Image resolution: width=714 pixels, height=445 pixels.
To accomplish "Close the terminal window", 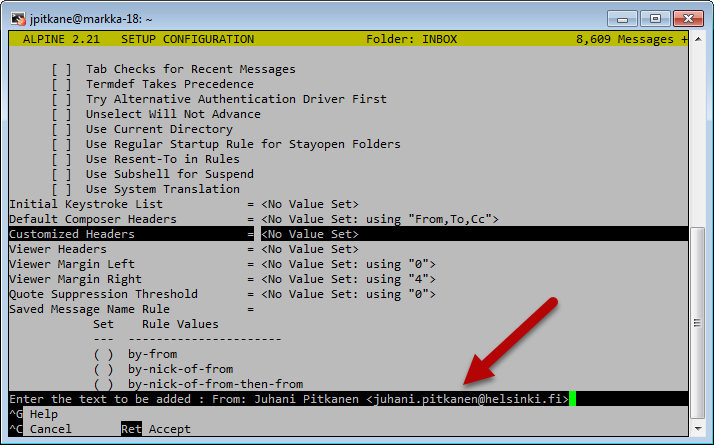I will [x=688, y=19].
